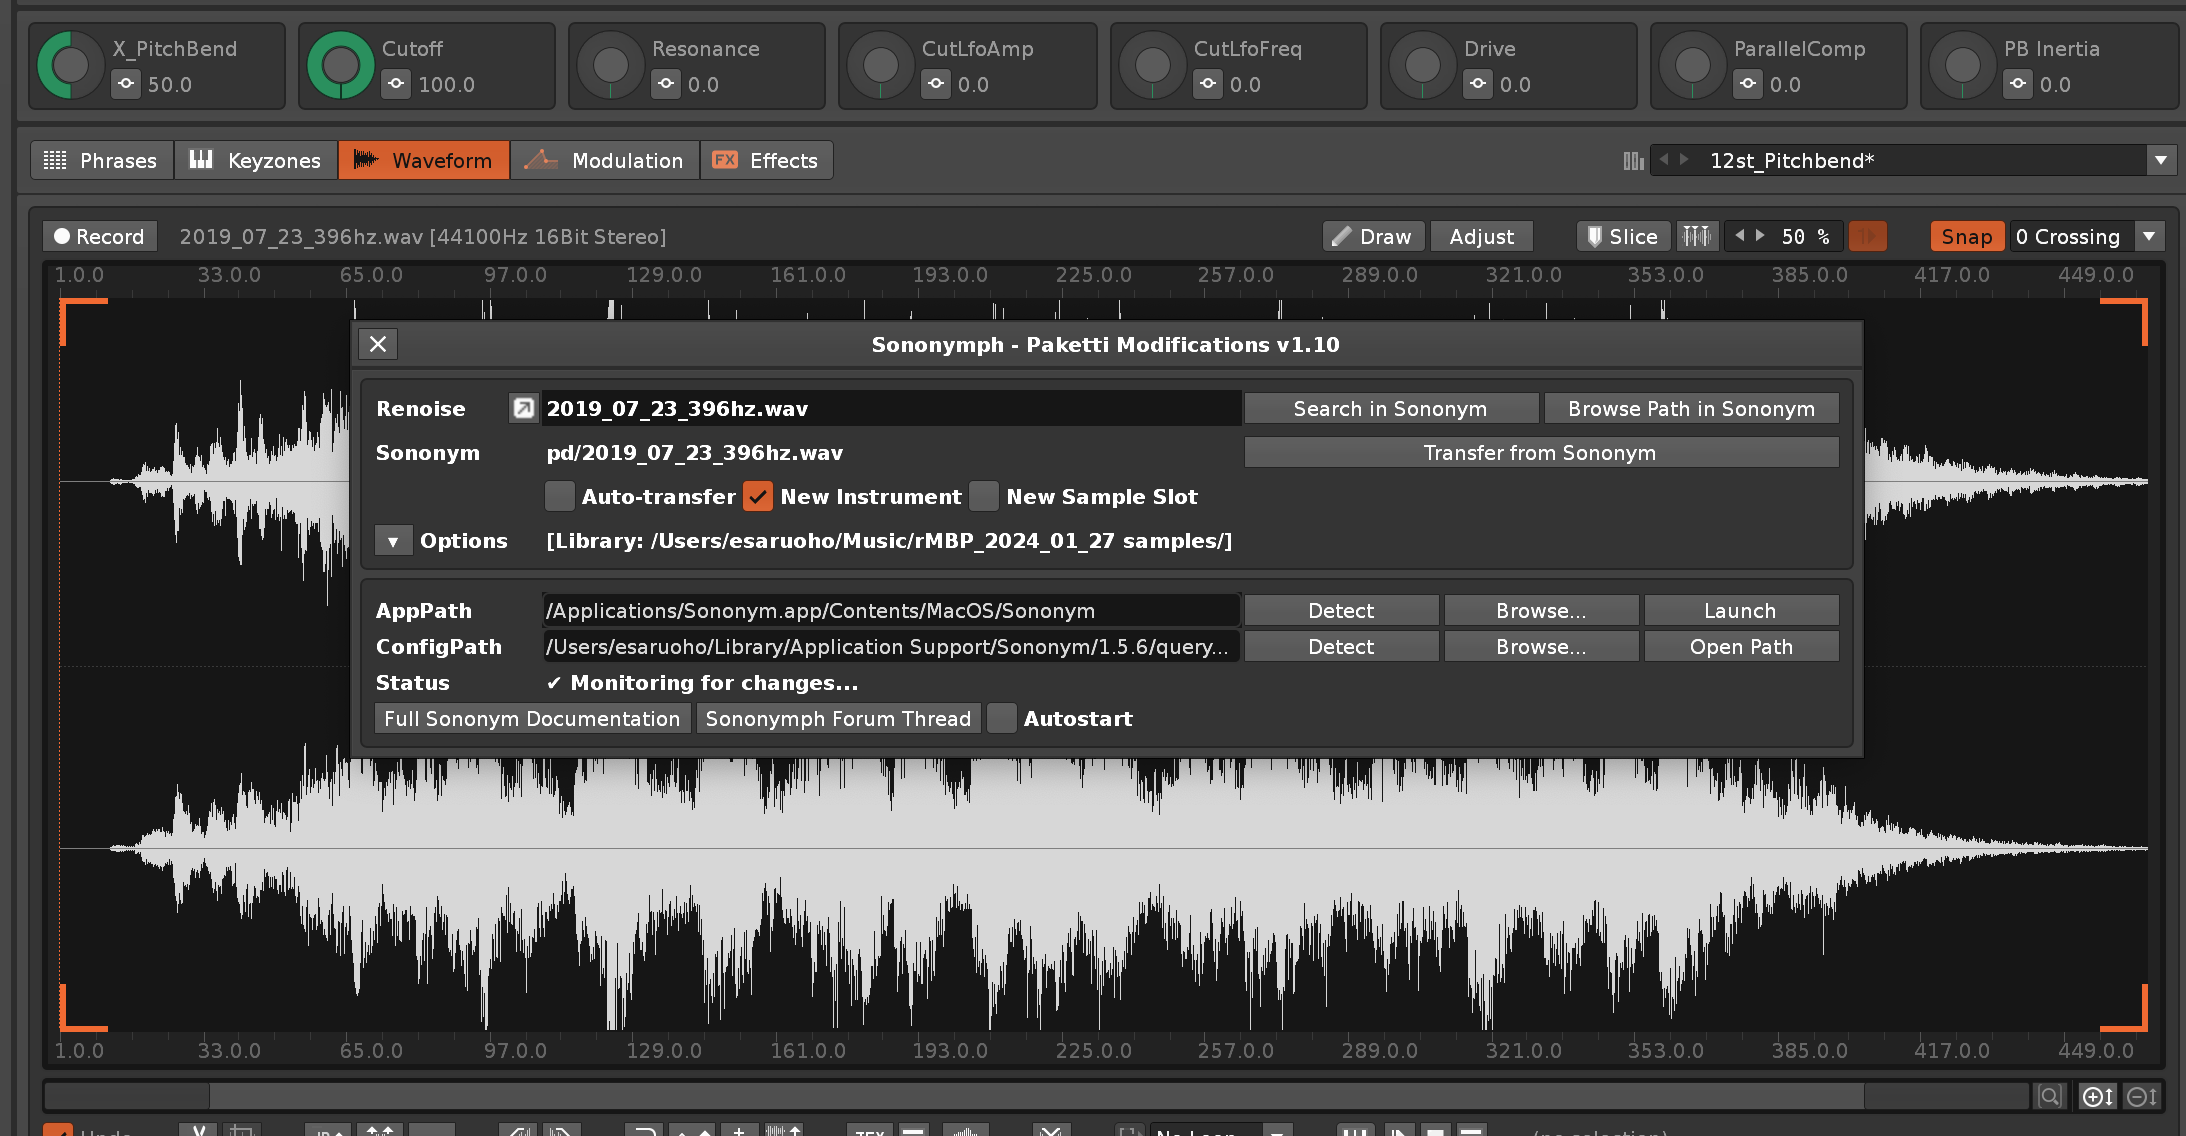Viewport: 2186px width, 1136px height.
Task: Click the Renoise filename input field
Action: pos(891,408)
